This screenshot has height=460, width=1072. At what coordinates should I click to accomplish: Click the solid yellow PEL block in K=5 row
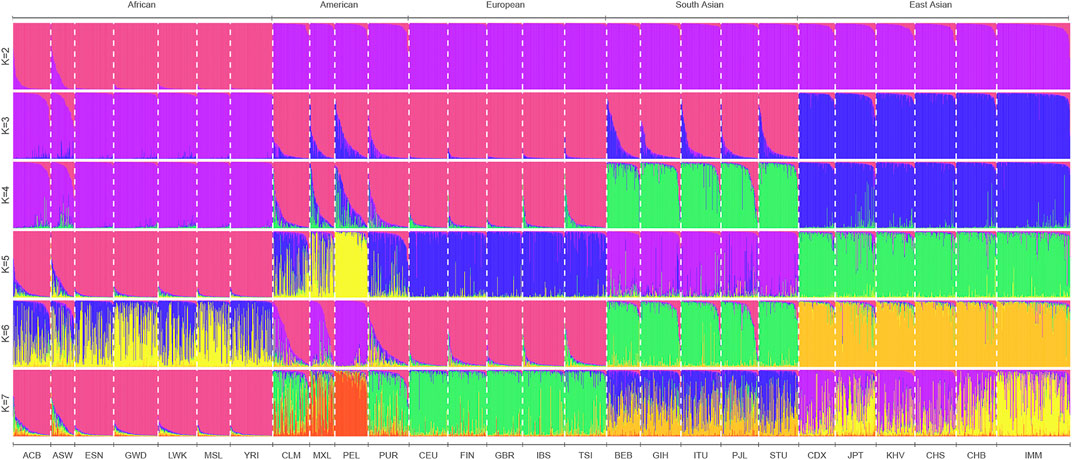tap(351, 265)
